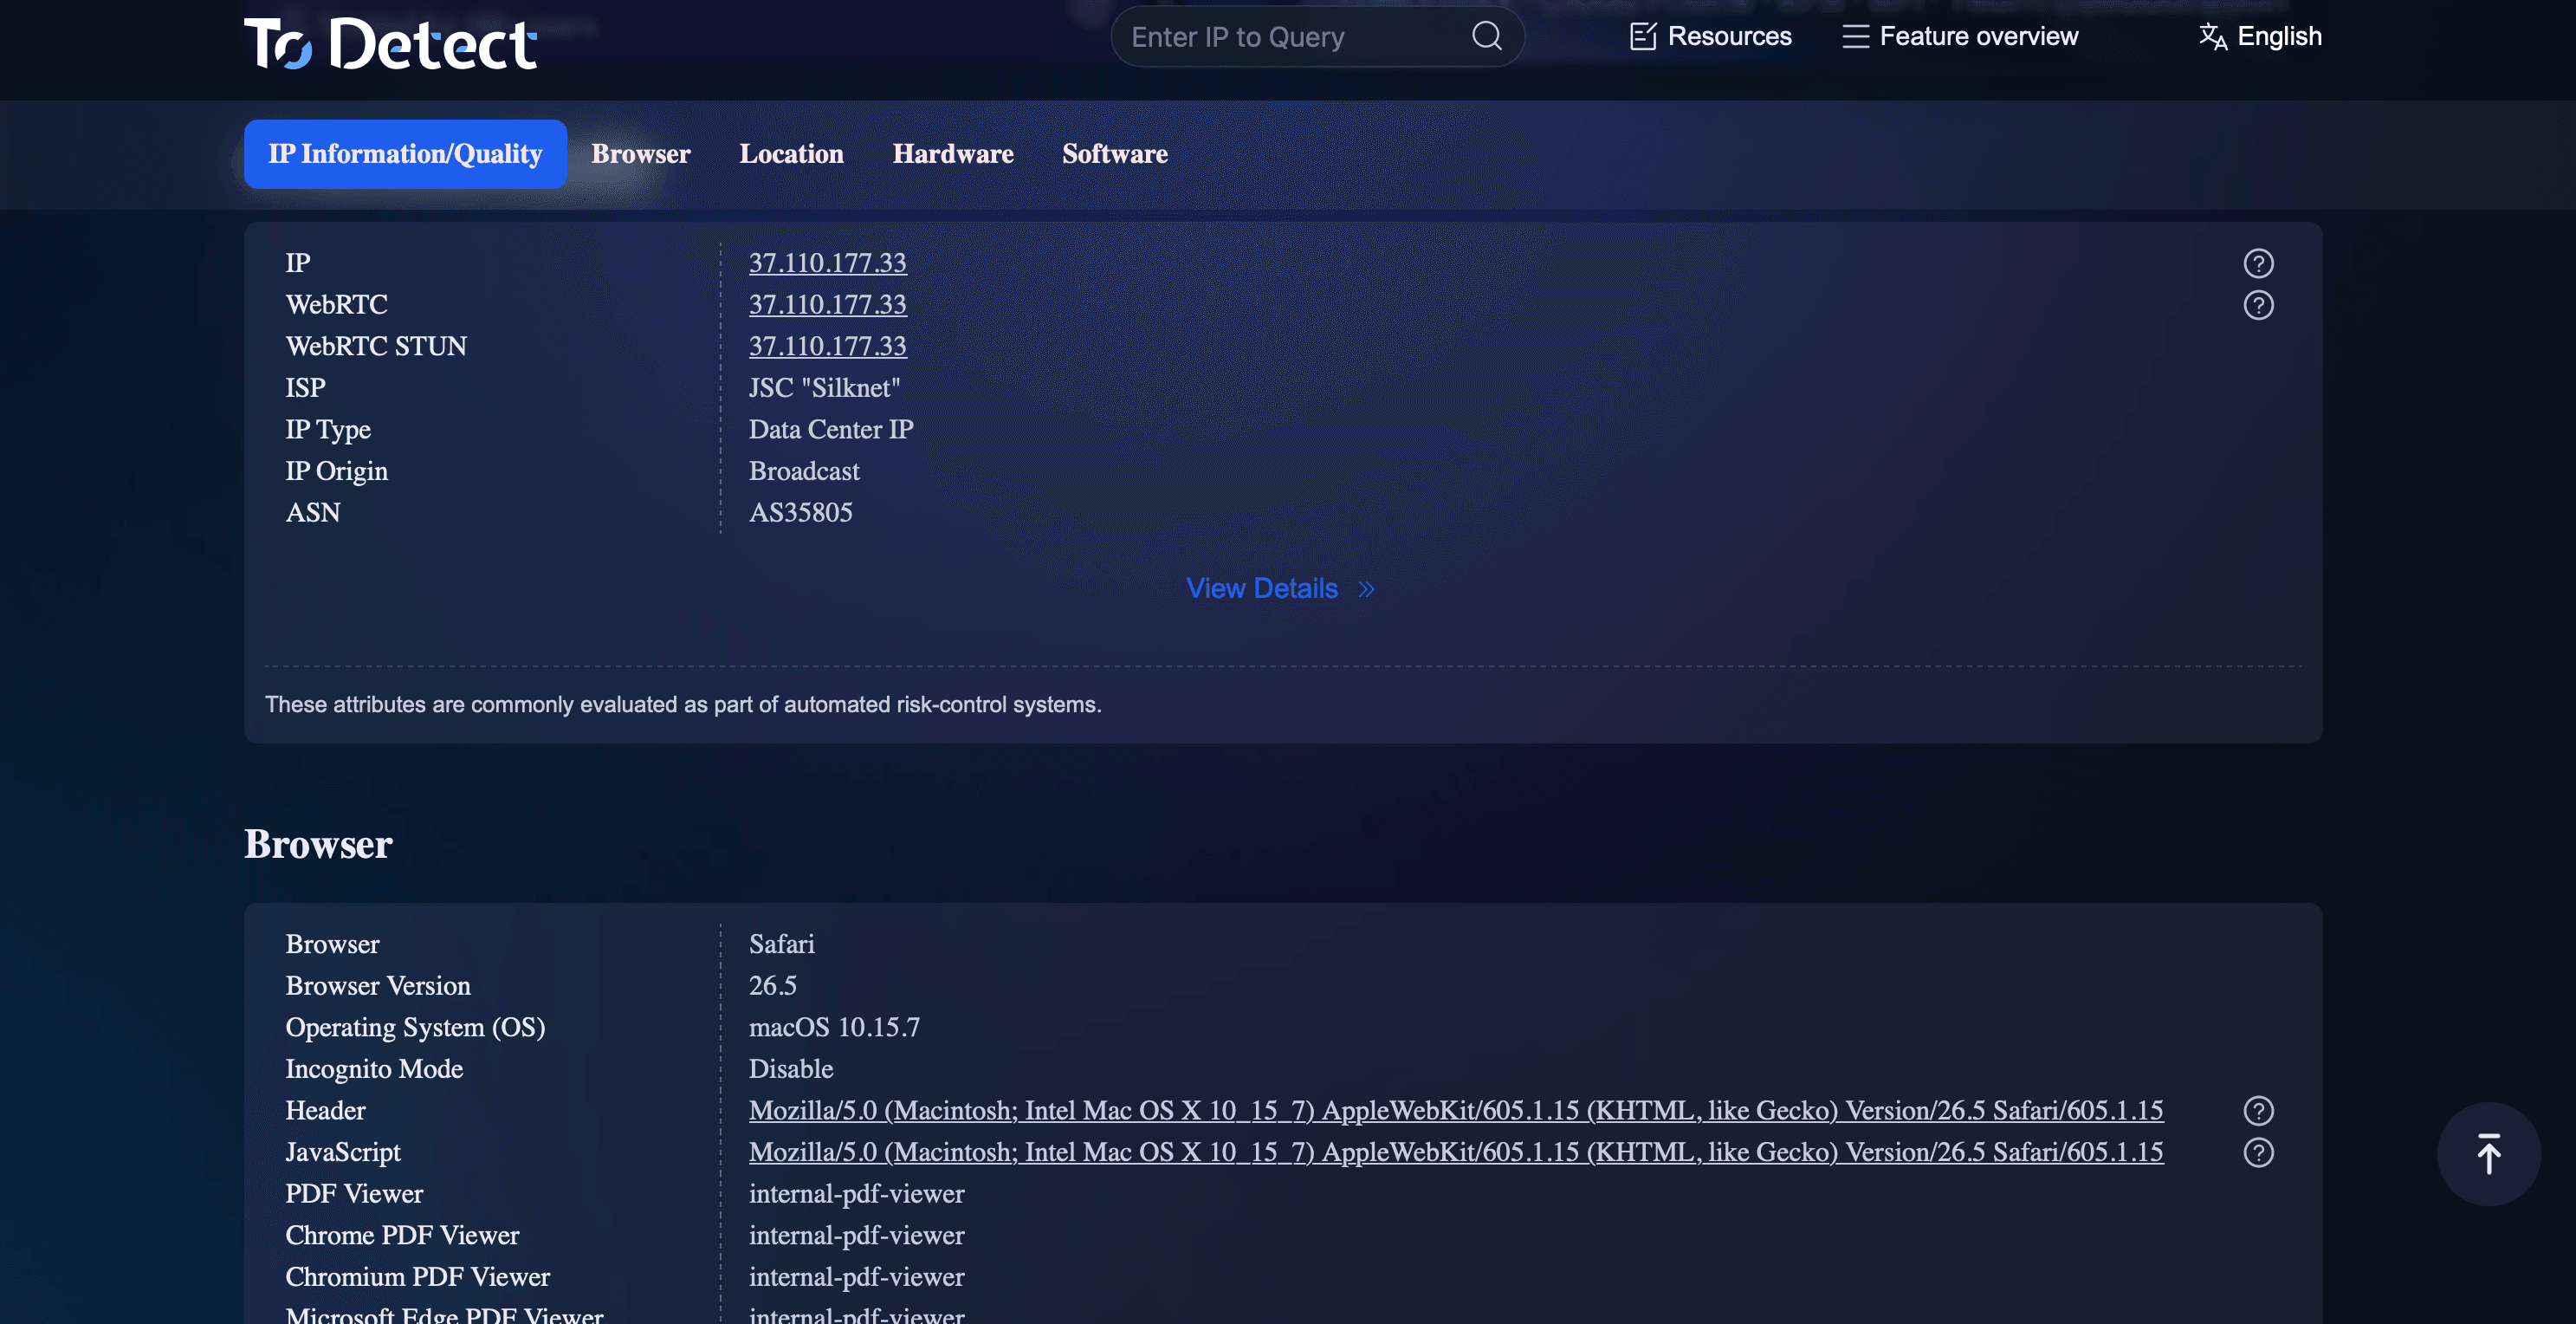Viewport: 2576px width, 1324px height.
Task: Open the Resources menu
Action: 1710,36
